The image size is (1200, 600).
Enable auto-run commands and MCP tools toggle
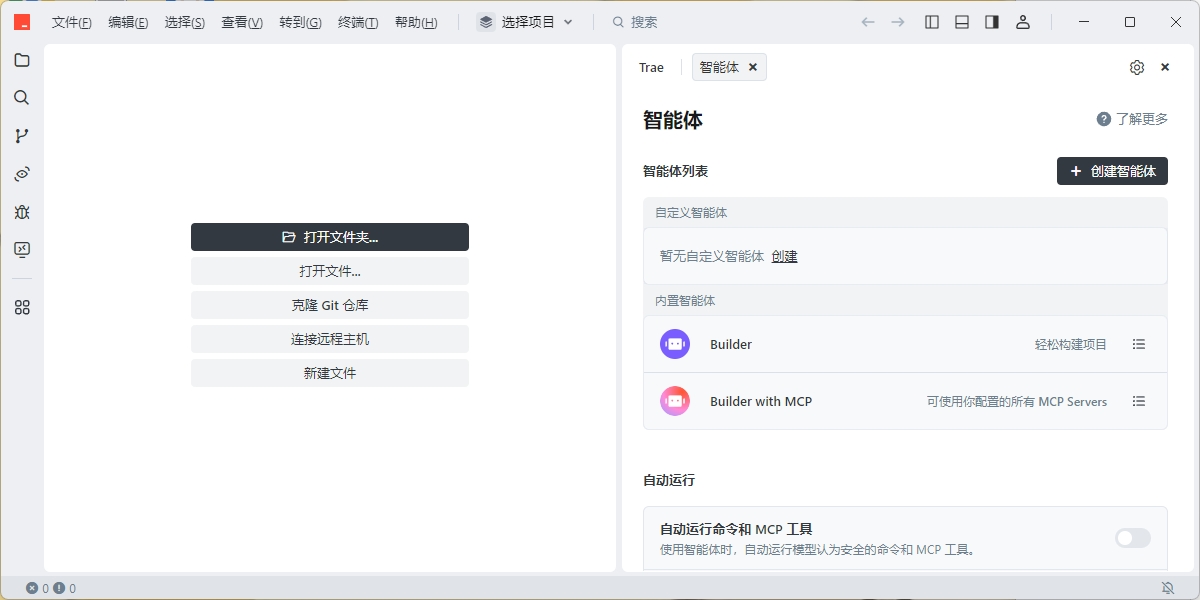point(1133,538)
